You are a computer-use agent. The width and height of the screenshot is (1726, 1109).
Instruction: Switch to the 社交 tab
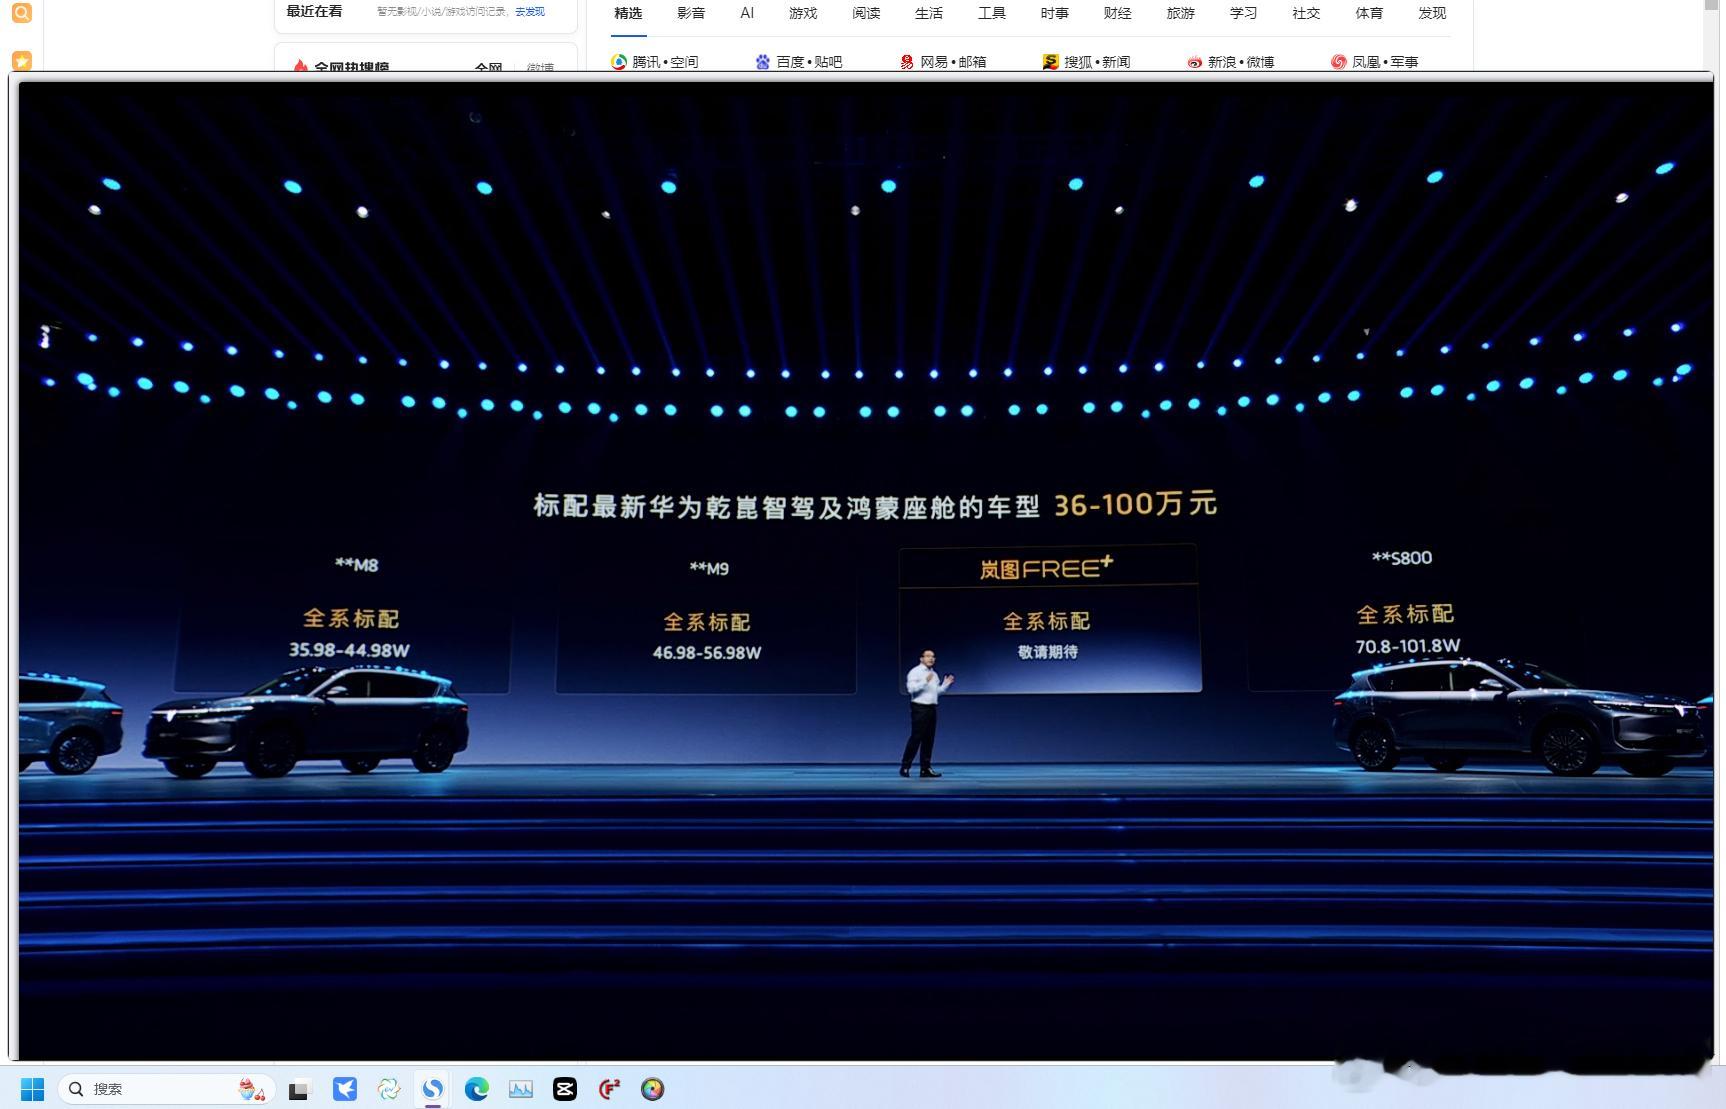point(1306,13)
